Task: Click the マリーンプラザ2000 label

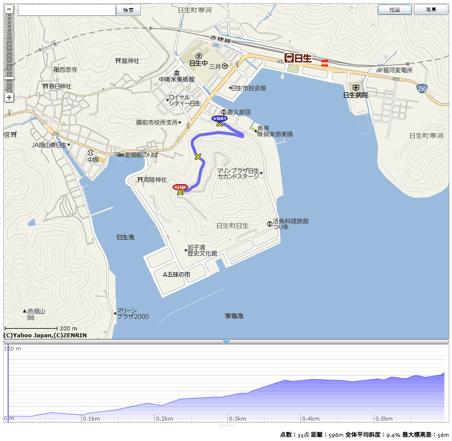Action: 133,313
